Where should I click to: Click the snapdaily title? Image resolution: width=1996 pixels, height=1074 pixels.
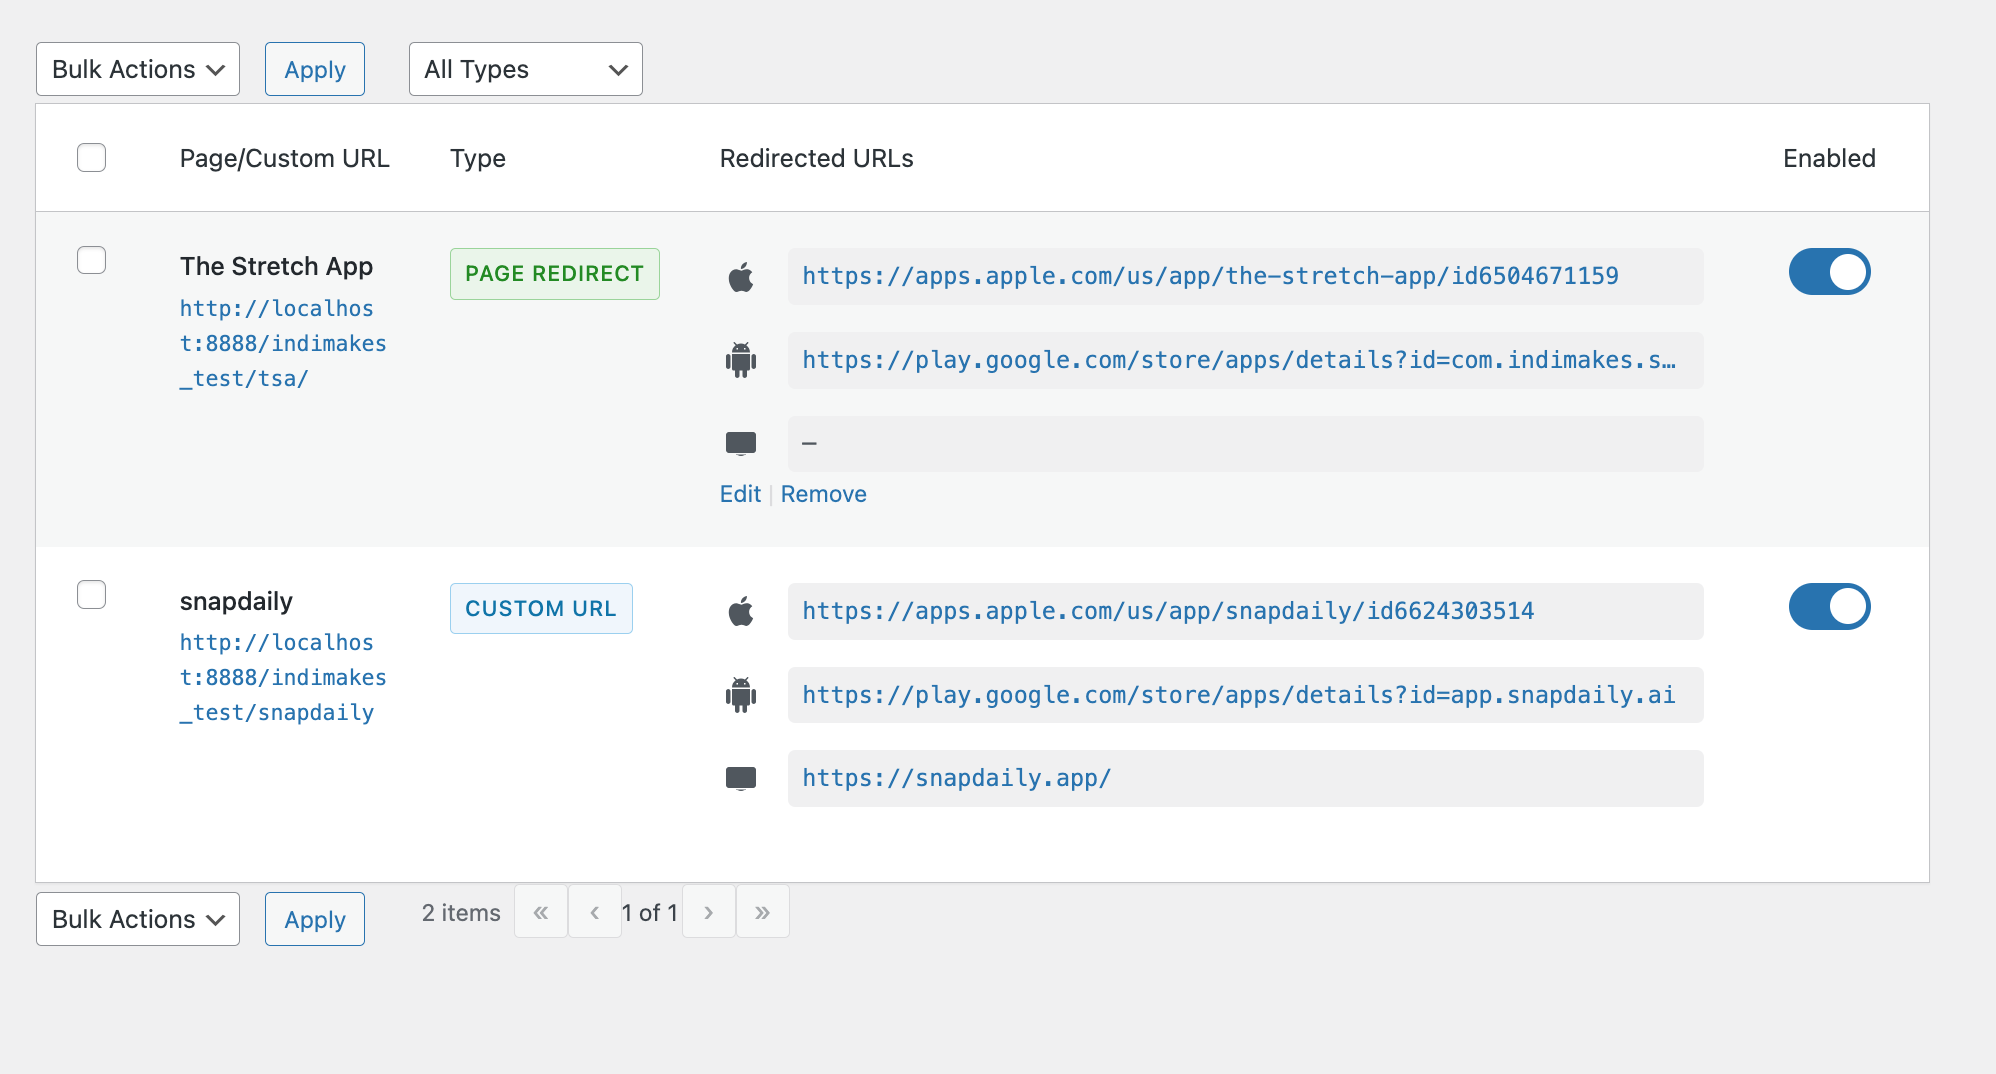(x=236, y=601)
